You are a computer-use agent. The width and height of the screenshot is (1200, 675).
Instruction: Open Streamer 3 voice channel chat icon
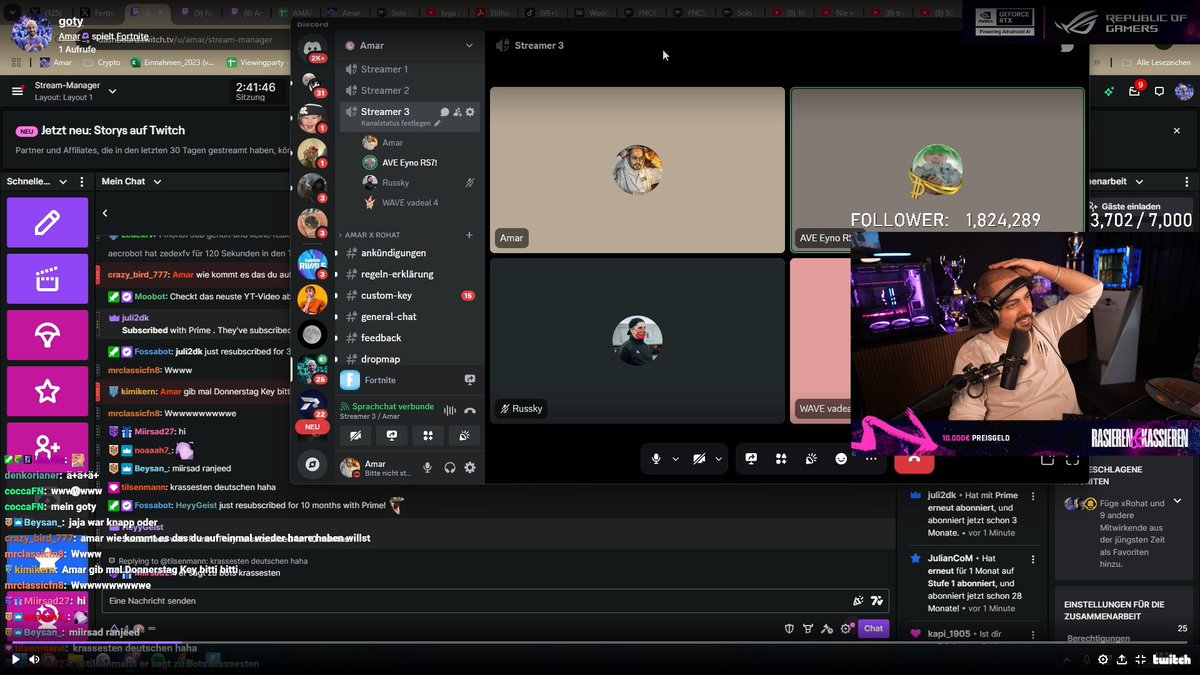(x=444, y=112)
